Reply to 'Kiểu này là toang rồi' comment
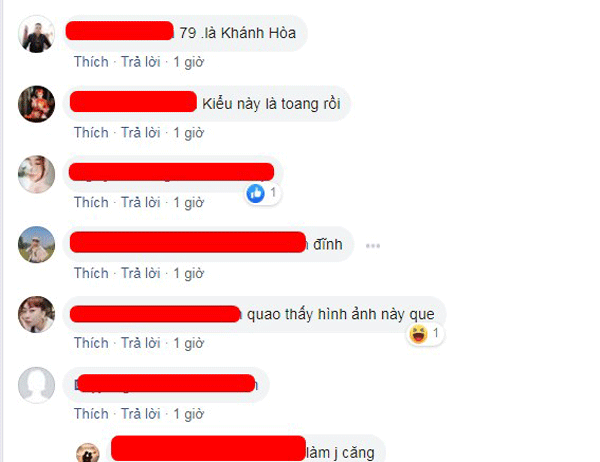This screenshot has height=462, width=600. pyautogui.click(x=140, y=132)
